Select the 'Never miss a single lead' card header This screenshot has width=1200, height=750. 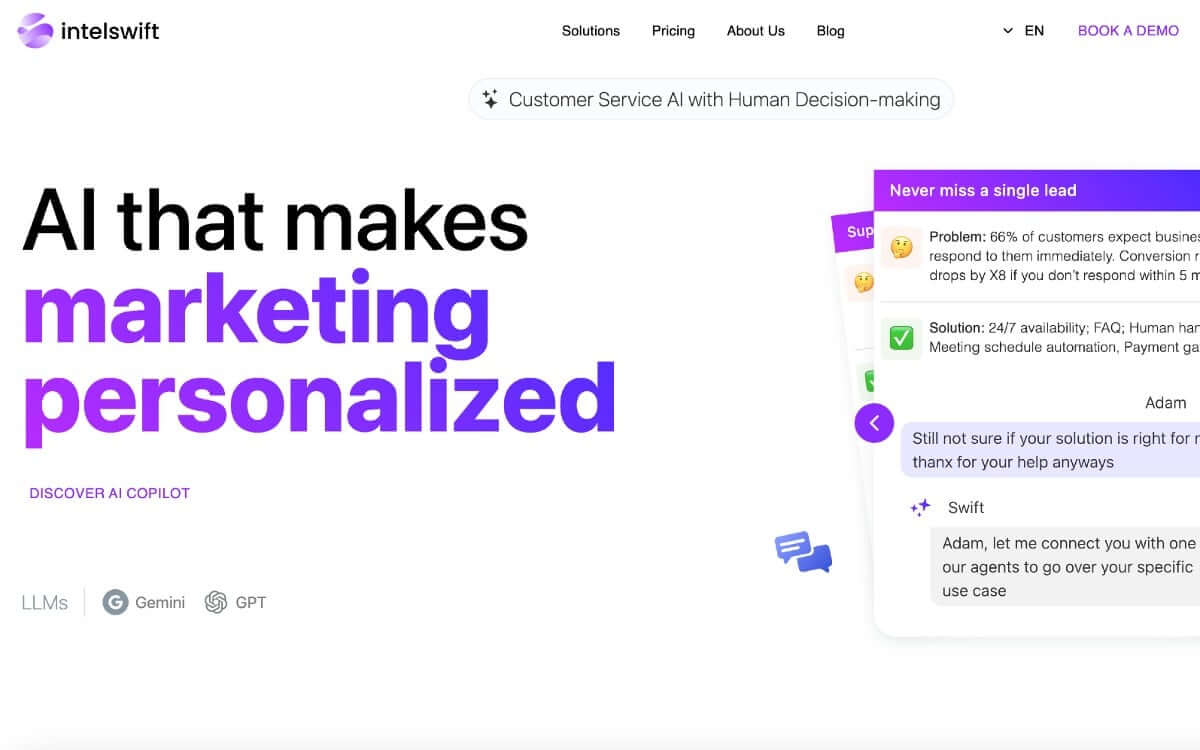[1036, 190]
